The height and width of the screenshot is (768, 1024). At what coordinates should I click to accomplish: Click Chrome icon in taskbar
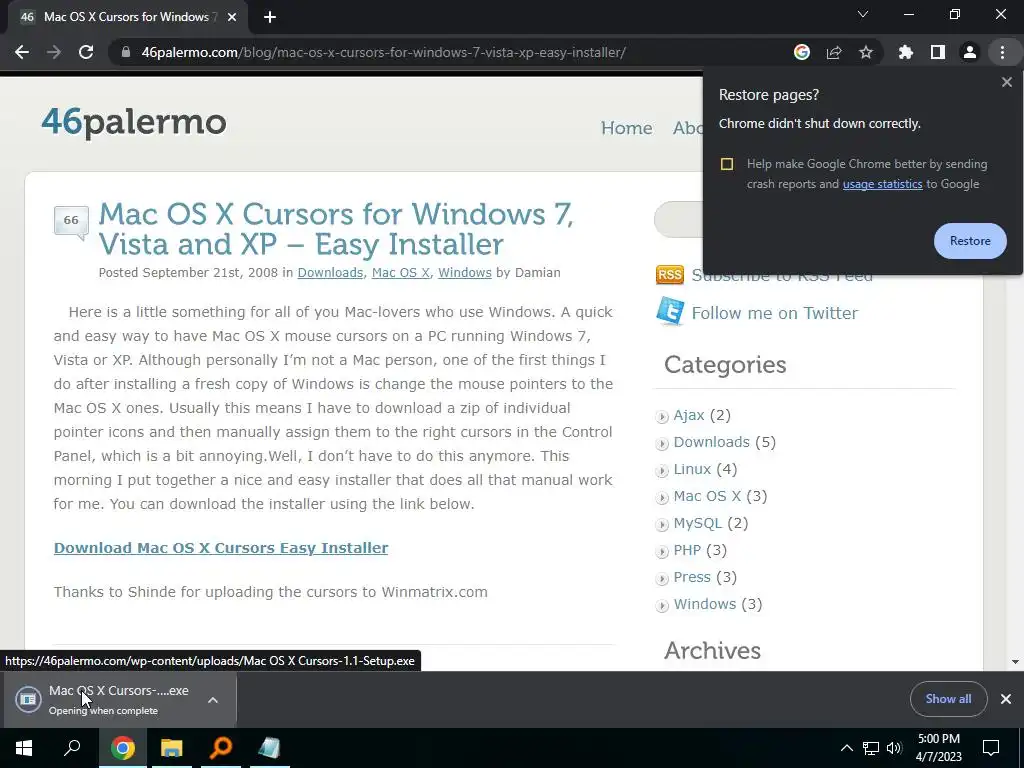123,748
